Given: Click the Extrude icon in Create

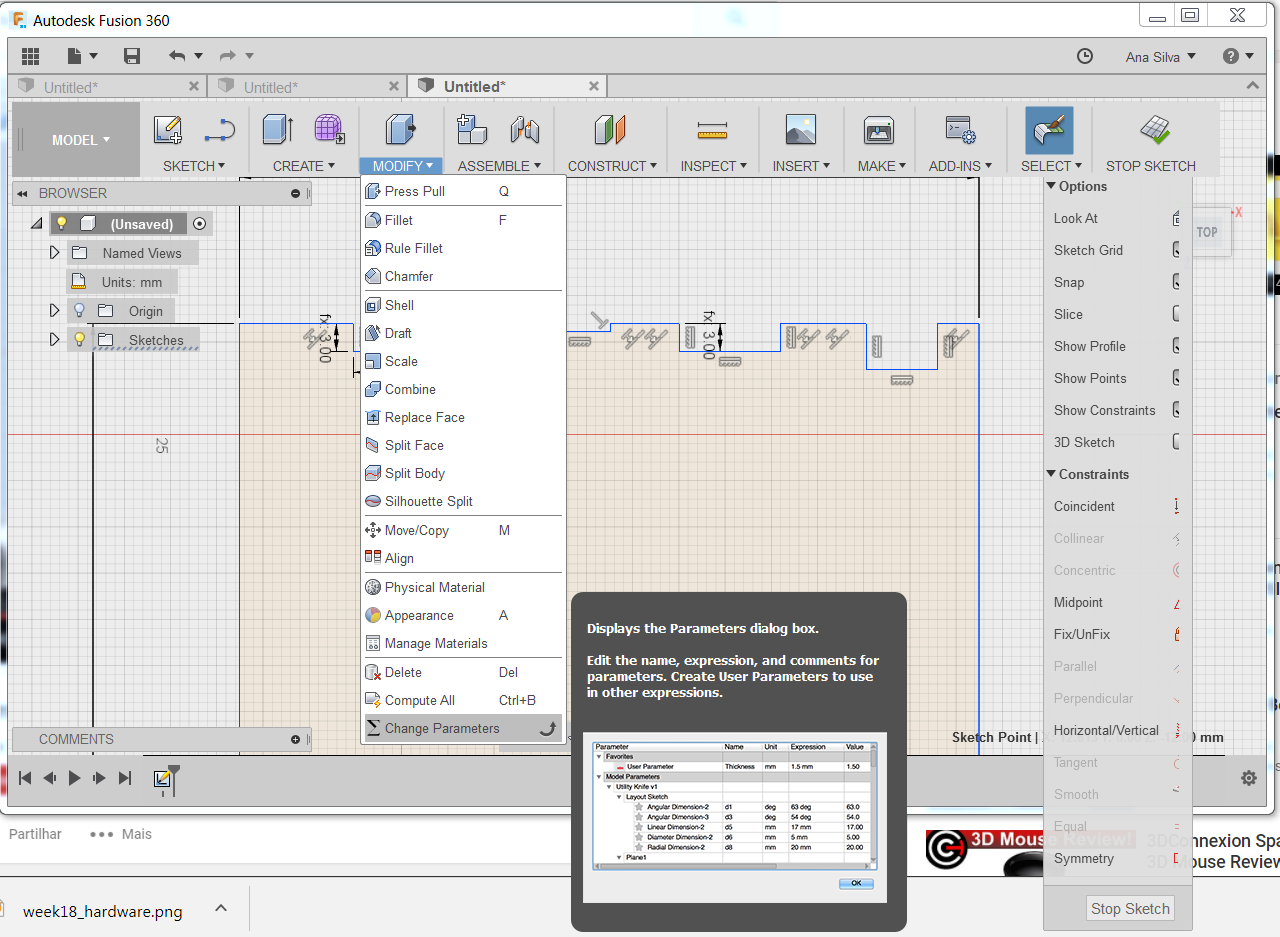Looking at the screenshot, I should [x=277, y=130].
